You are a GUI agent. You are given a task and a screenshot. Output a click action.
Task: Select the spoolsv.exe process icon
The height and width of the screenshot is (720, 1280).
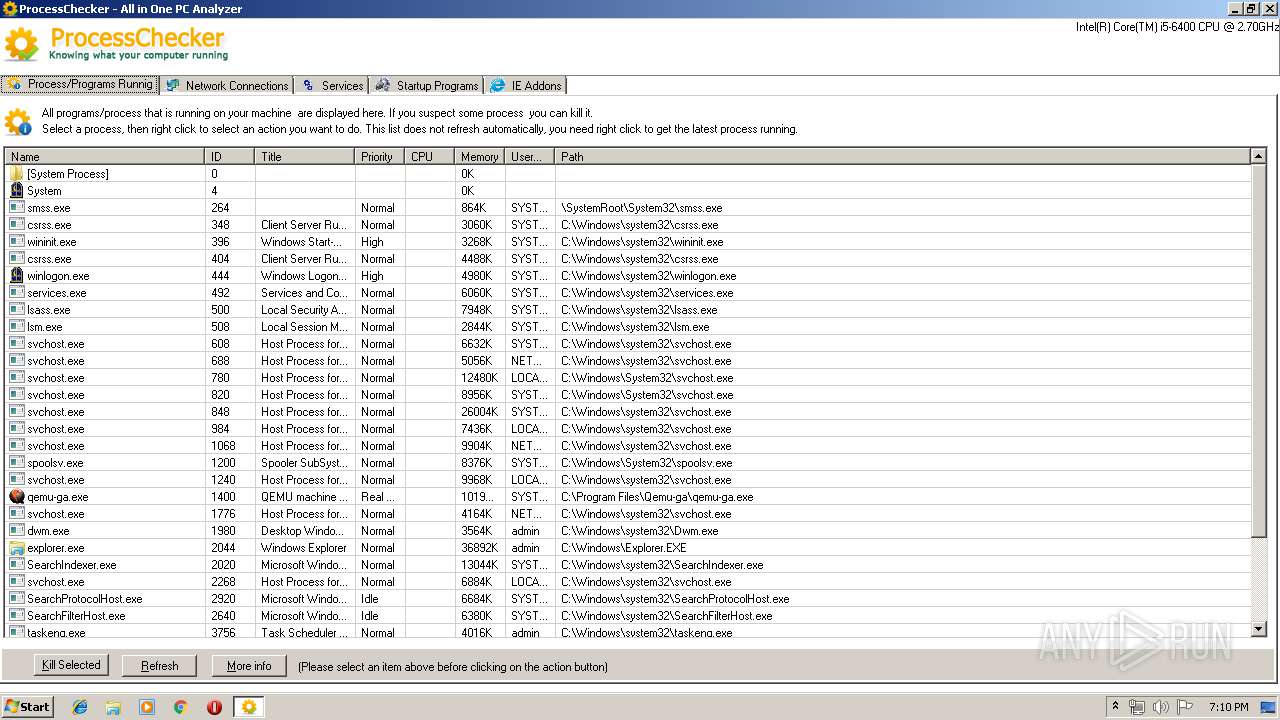click(16, 463)
